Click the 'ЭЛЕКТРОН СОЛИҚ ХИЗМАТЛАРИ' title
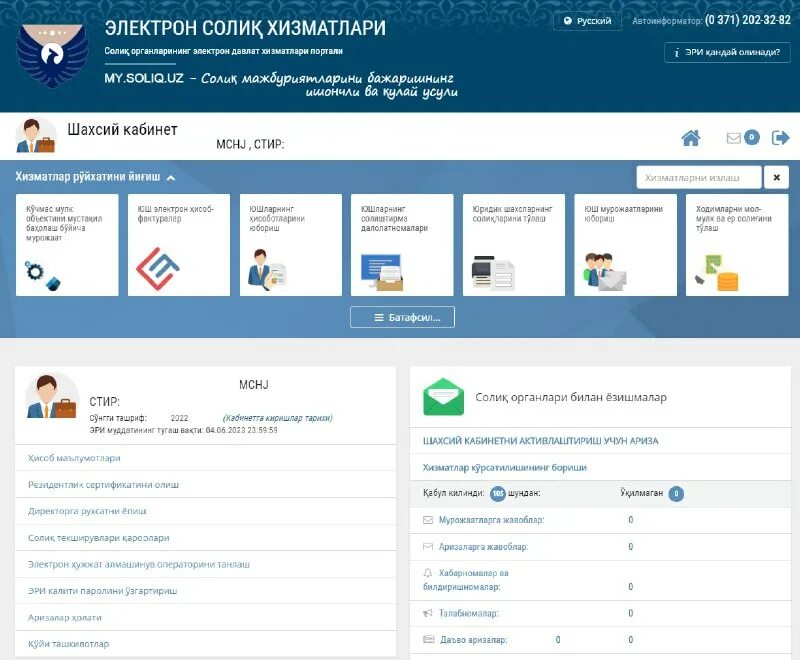The width and height of the screenshot is (800, 660). point(245,28)
